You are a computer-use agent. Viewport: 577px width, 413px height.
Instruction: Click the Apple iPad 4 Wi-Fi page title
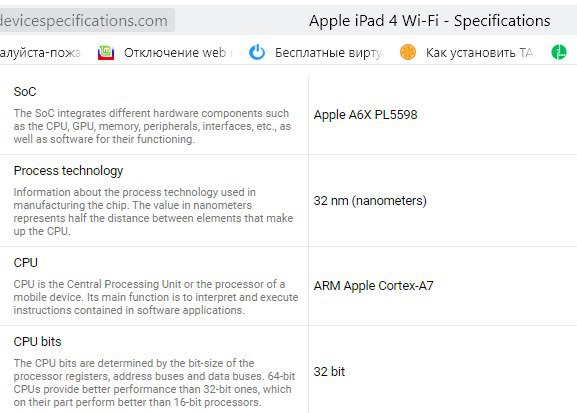tap(429, 21)
